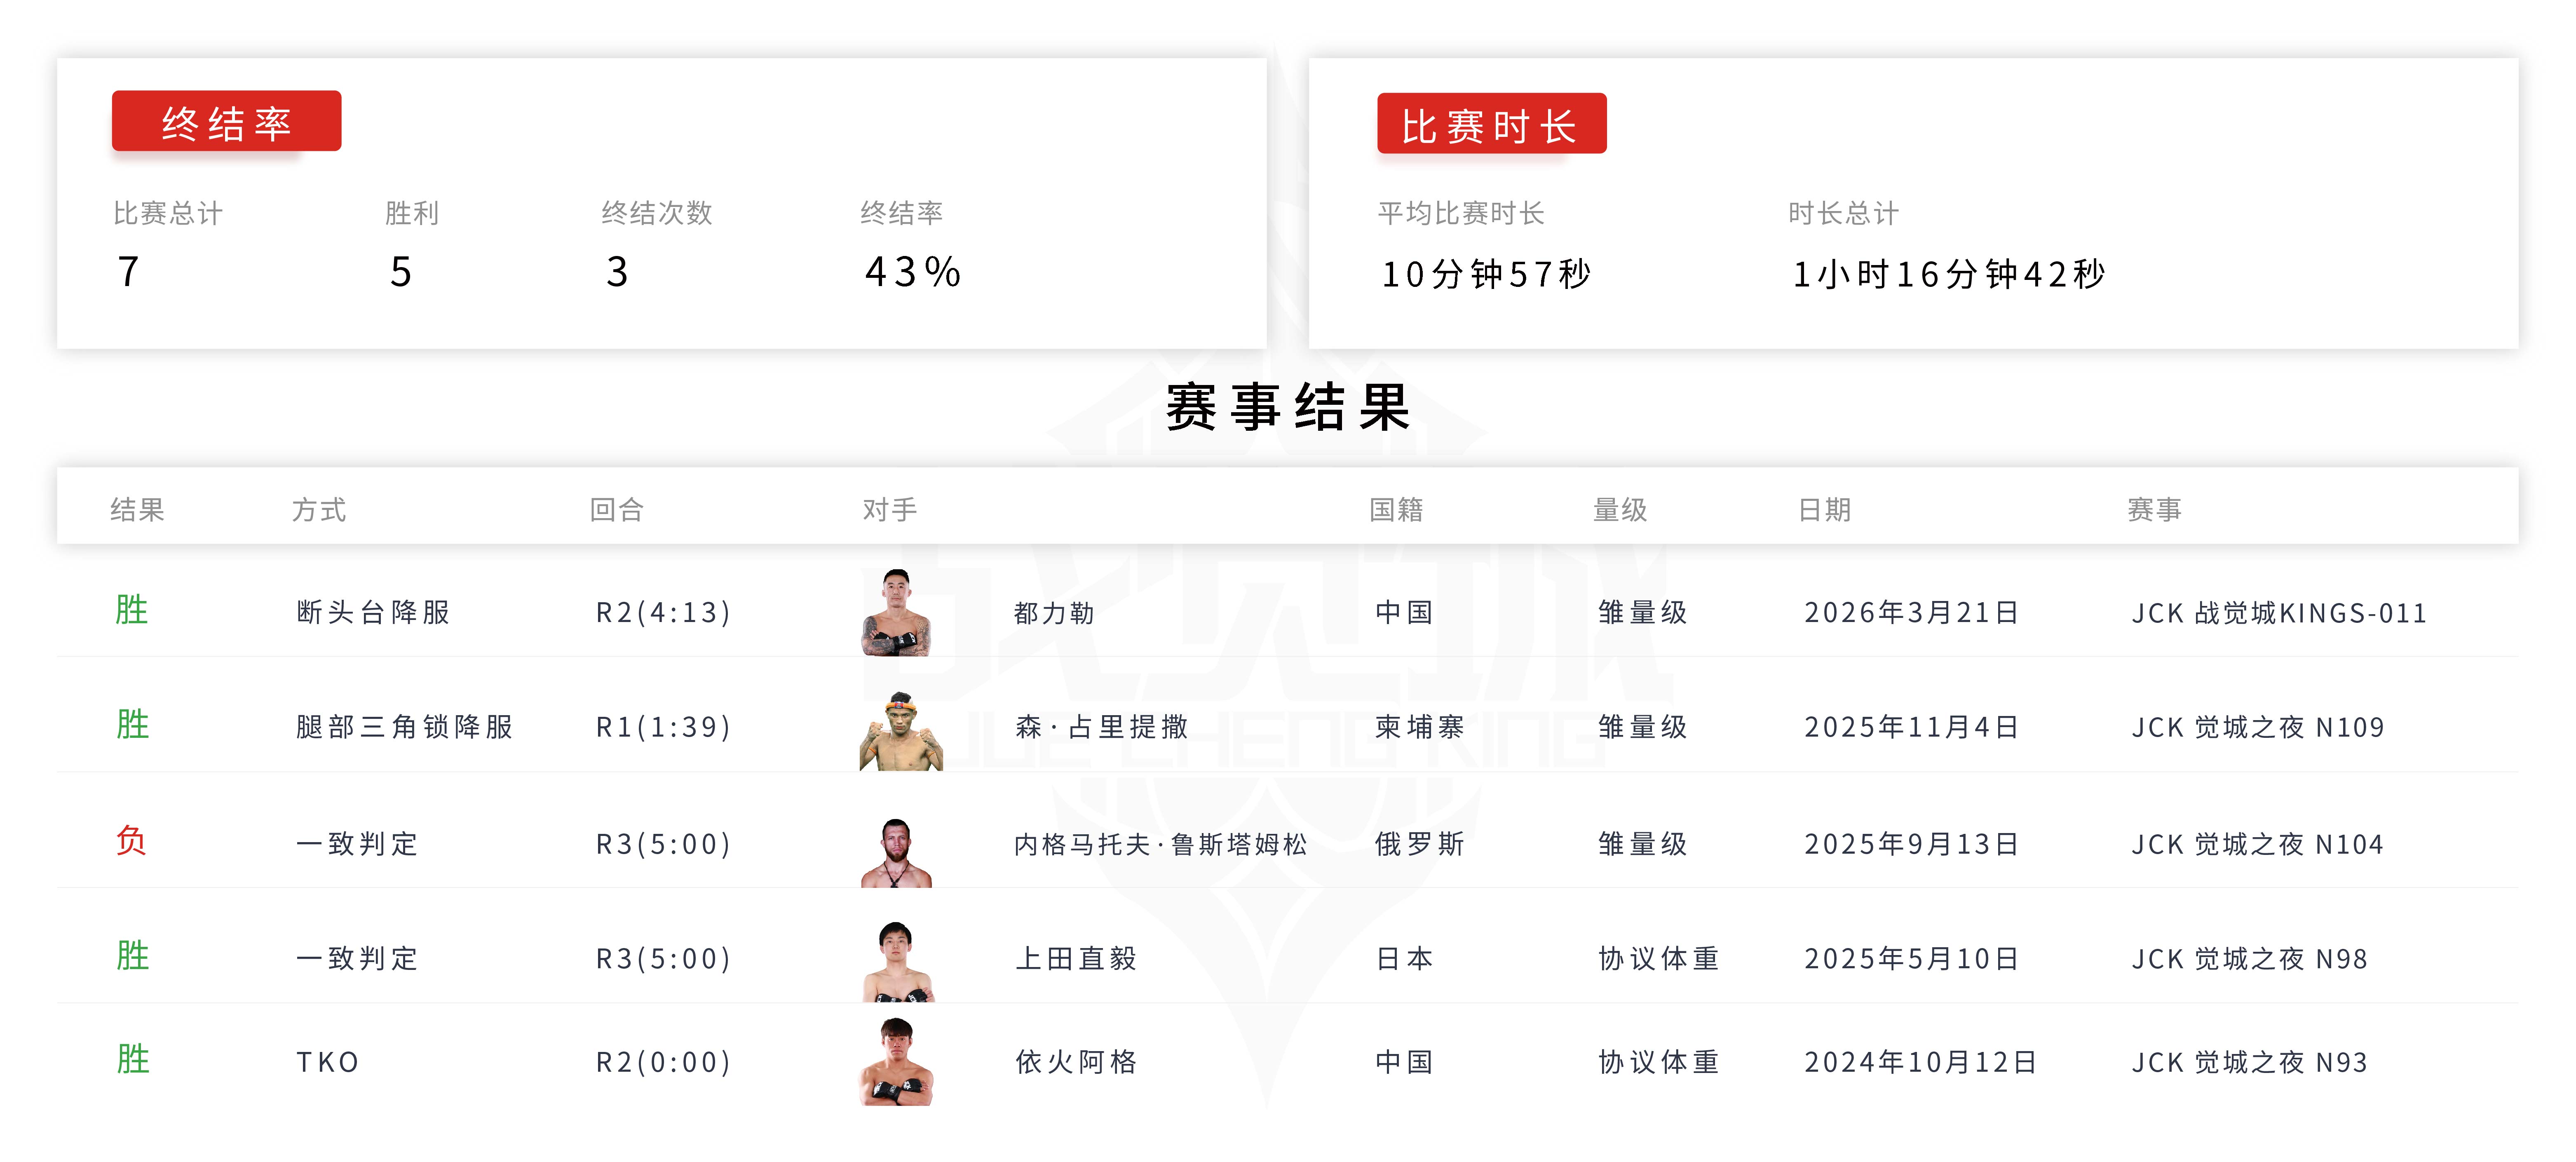This screenshot has width=2576, height=1162.
Task: Open opponent name 都力勒
Action: 1054,613
